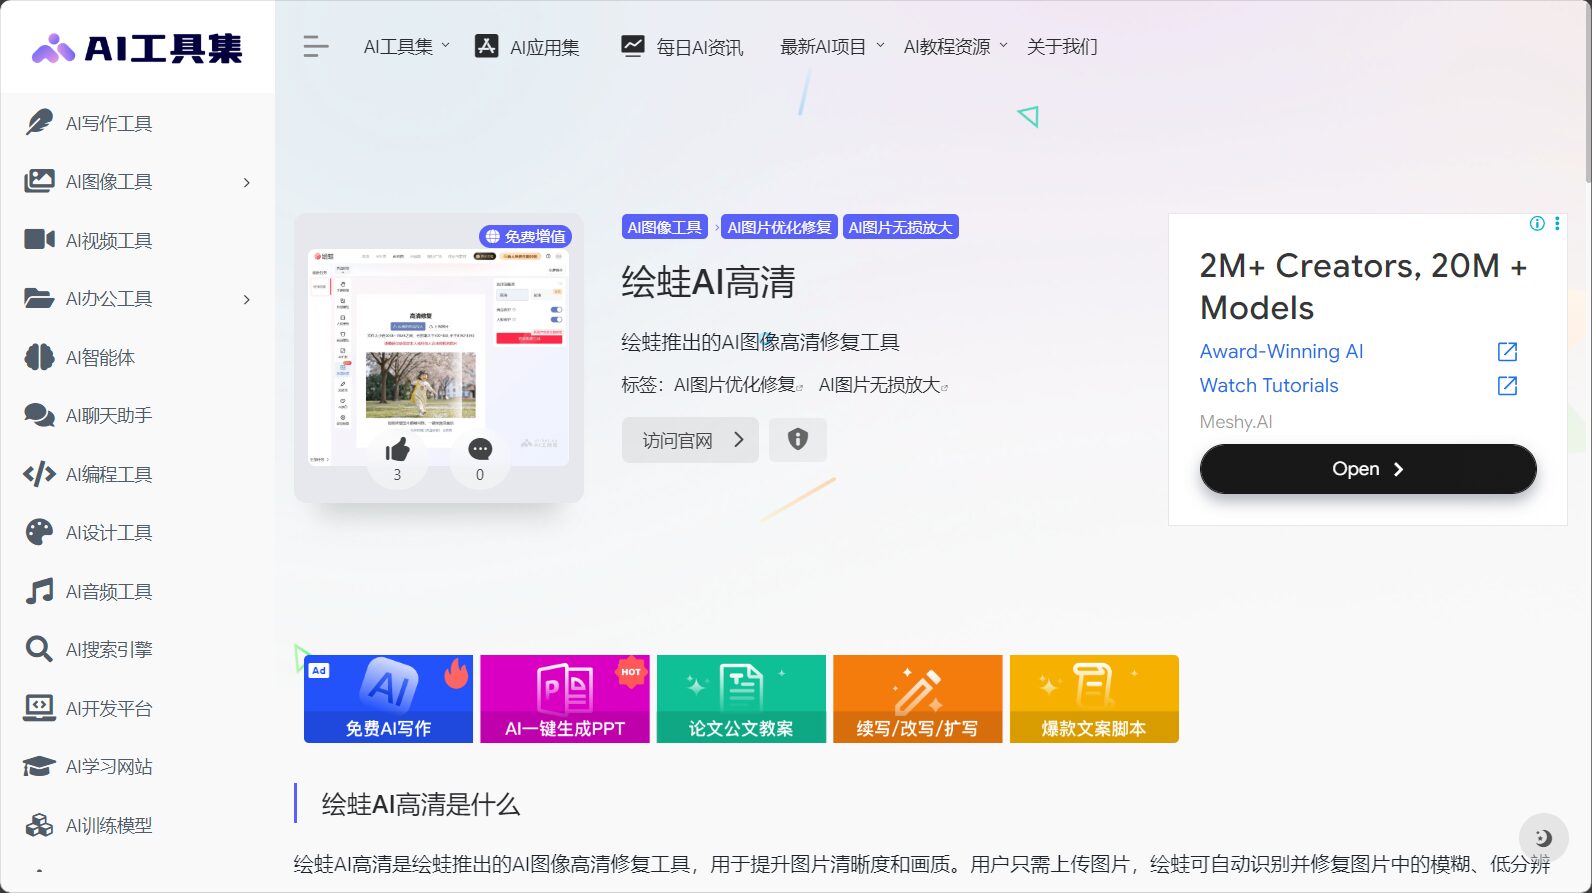
Task: Click the 绘蛙AI高清是什么 section heading
Action: coord(421,804)
